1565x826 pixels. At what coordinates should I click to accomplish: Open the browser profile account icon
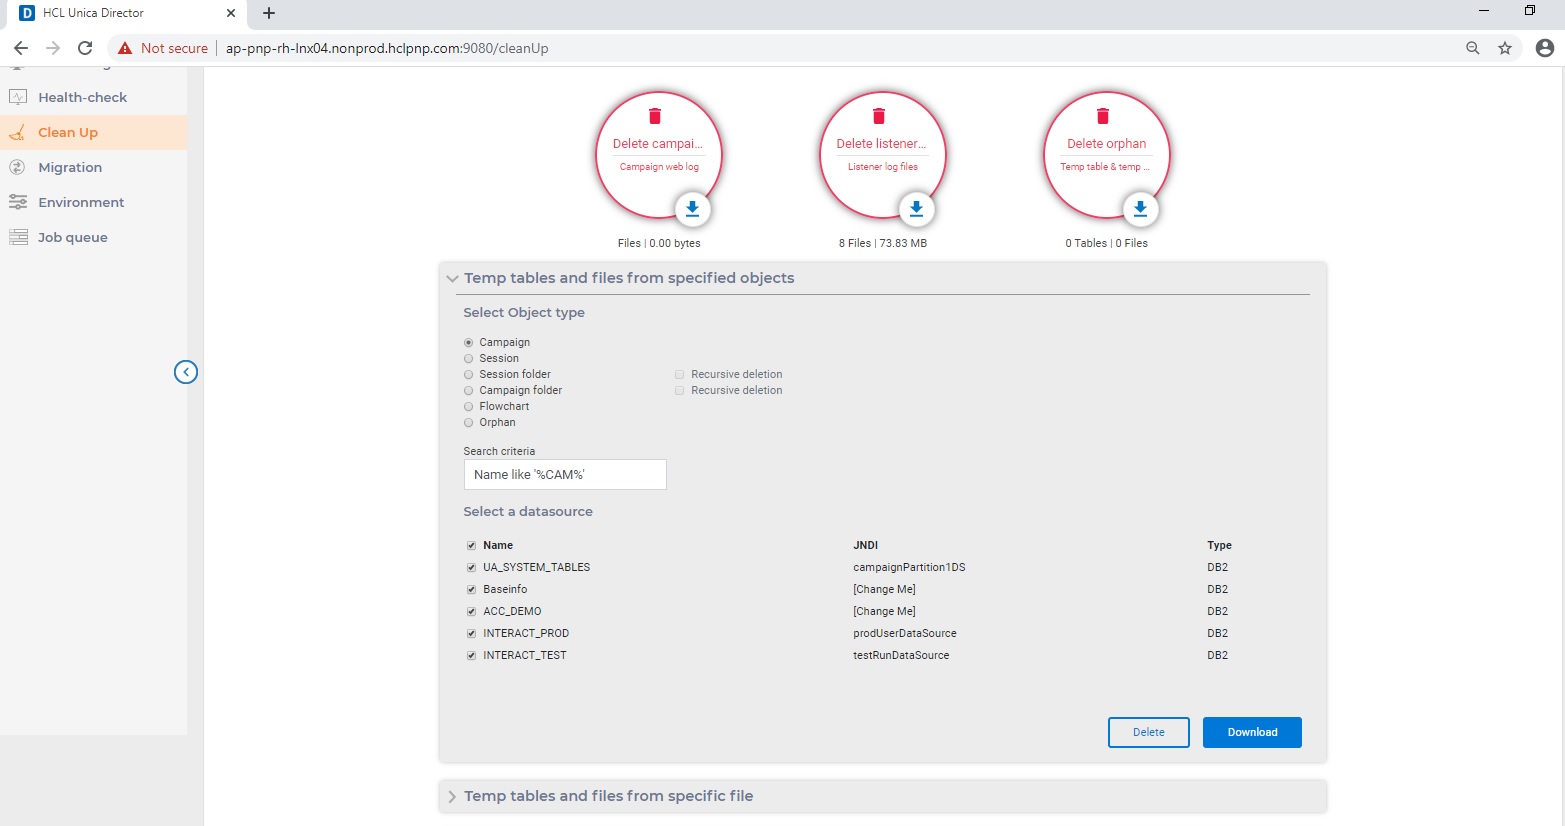point(1545,48)
